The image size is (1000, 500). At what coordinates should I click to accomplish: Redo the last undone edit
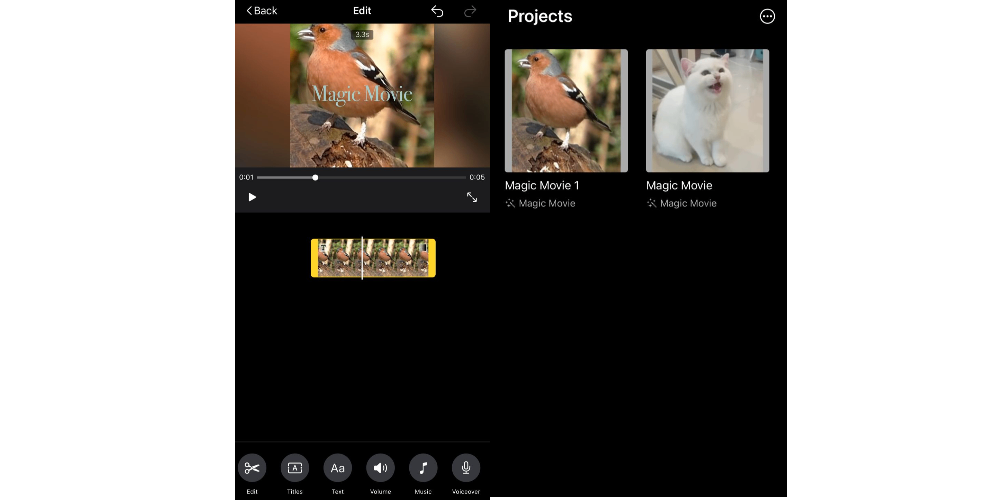(x=470, y=11)
